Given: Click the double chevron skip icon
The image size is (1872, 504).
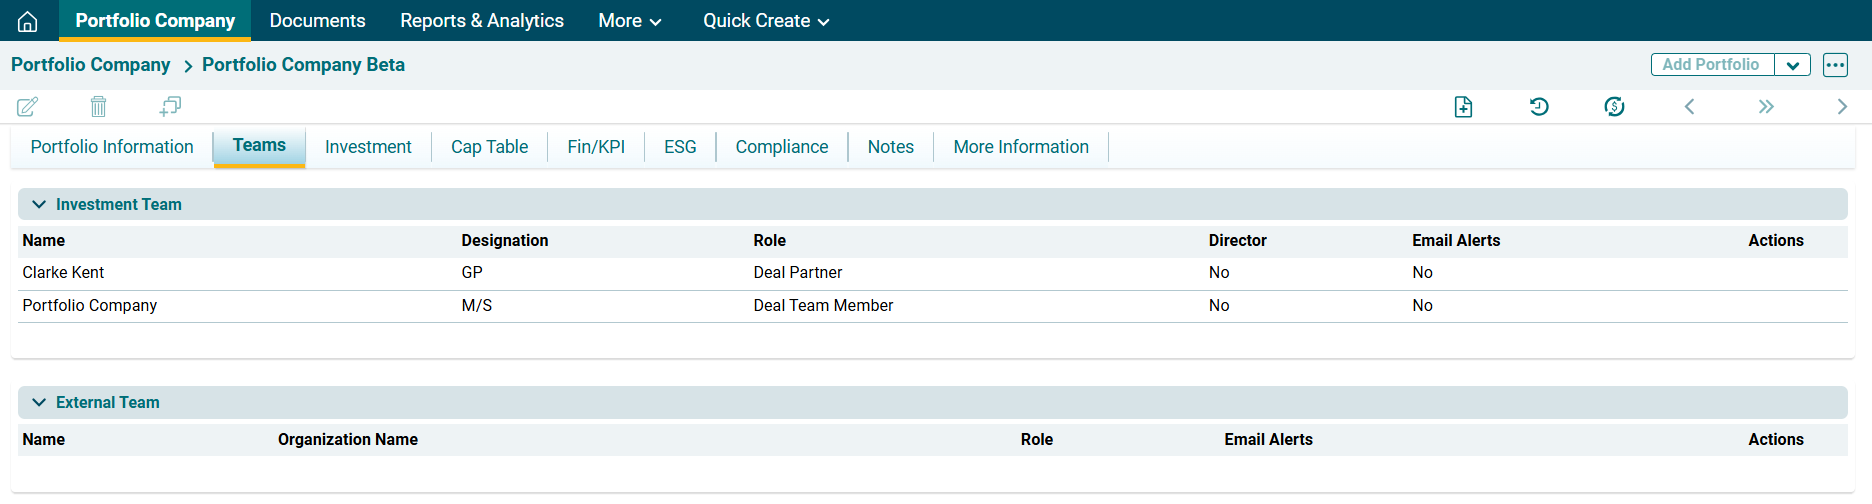Looking at the screenshot, I should point(1766,106).
